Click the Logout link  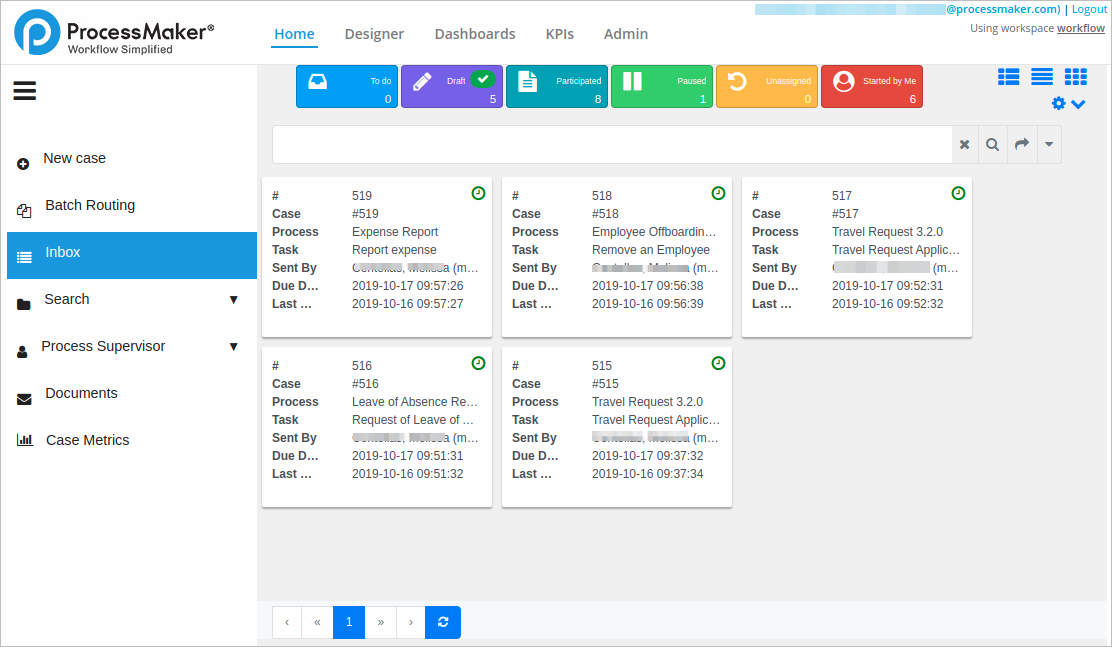pos(1089,9)
